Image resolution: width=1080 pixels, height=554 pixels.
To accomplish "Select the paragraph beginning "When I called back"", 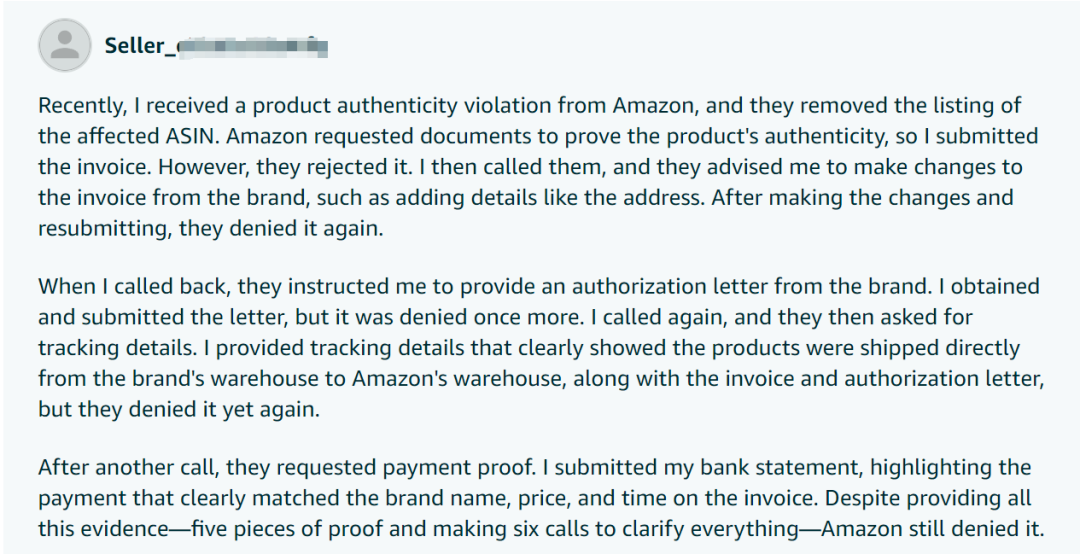I will tap(541, 347).
